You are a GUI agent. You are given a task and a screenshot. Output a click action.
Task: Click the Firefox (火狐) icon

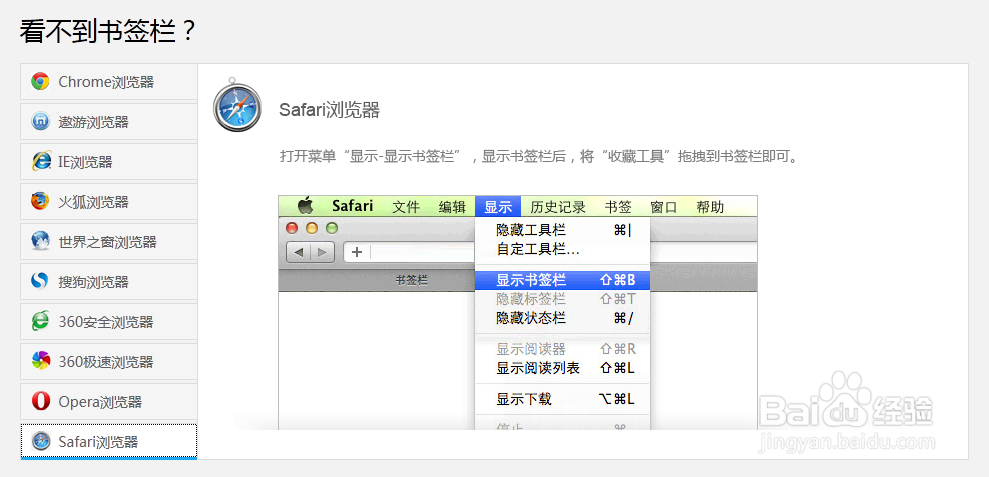pyautogui.click(x=40, y=201)
